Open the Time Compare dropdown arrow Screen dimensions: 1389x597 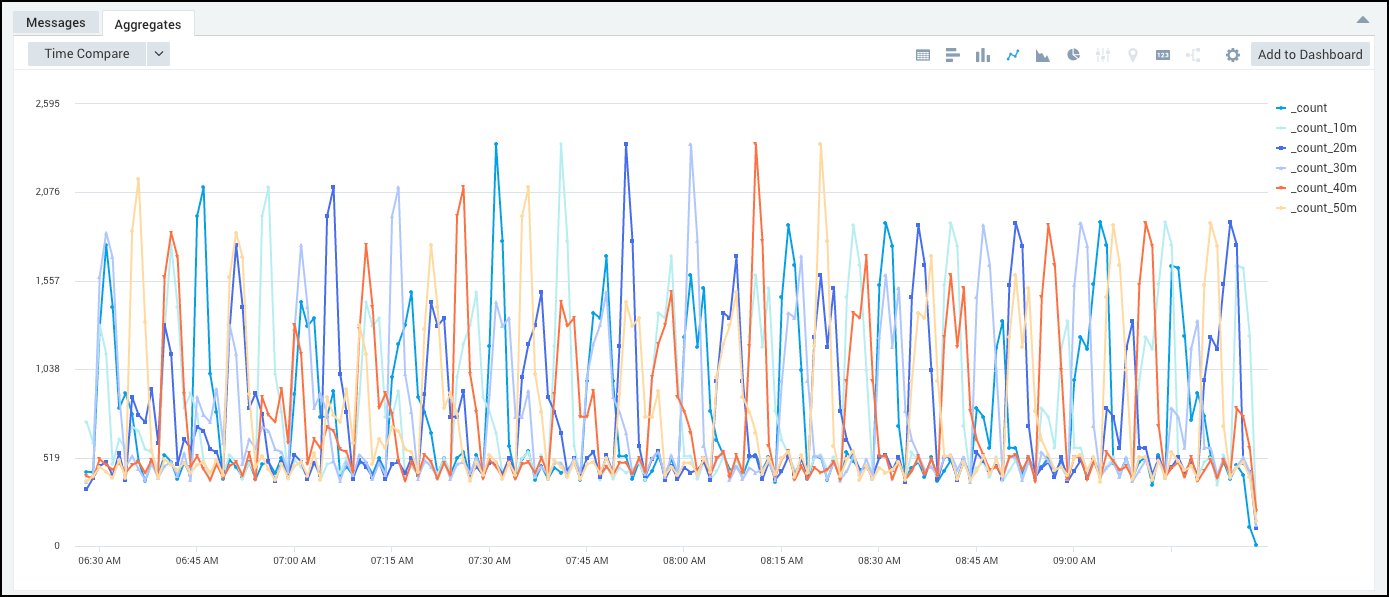158,54
